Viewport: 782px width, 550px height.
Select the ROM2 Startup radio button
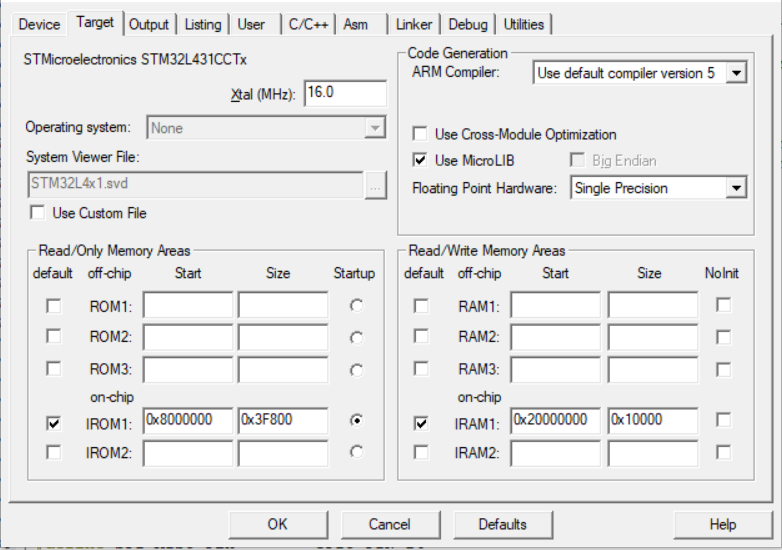click(356, 338)
